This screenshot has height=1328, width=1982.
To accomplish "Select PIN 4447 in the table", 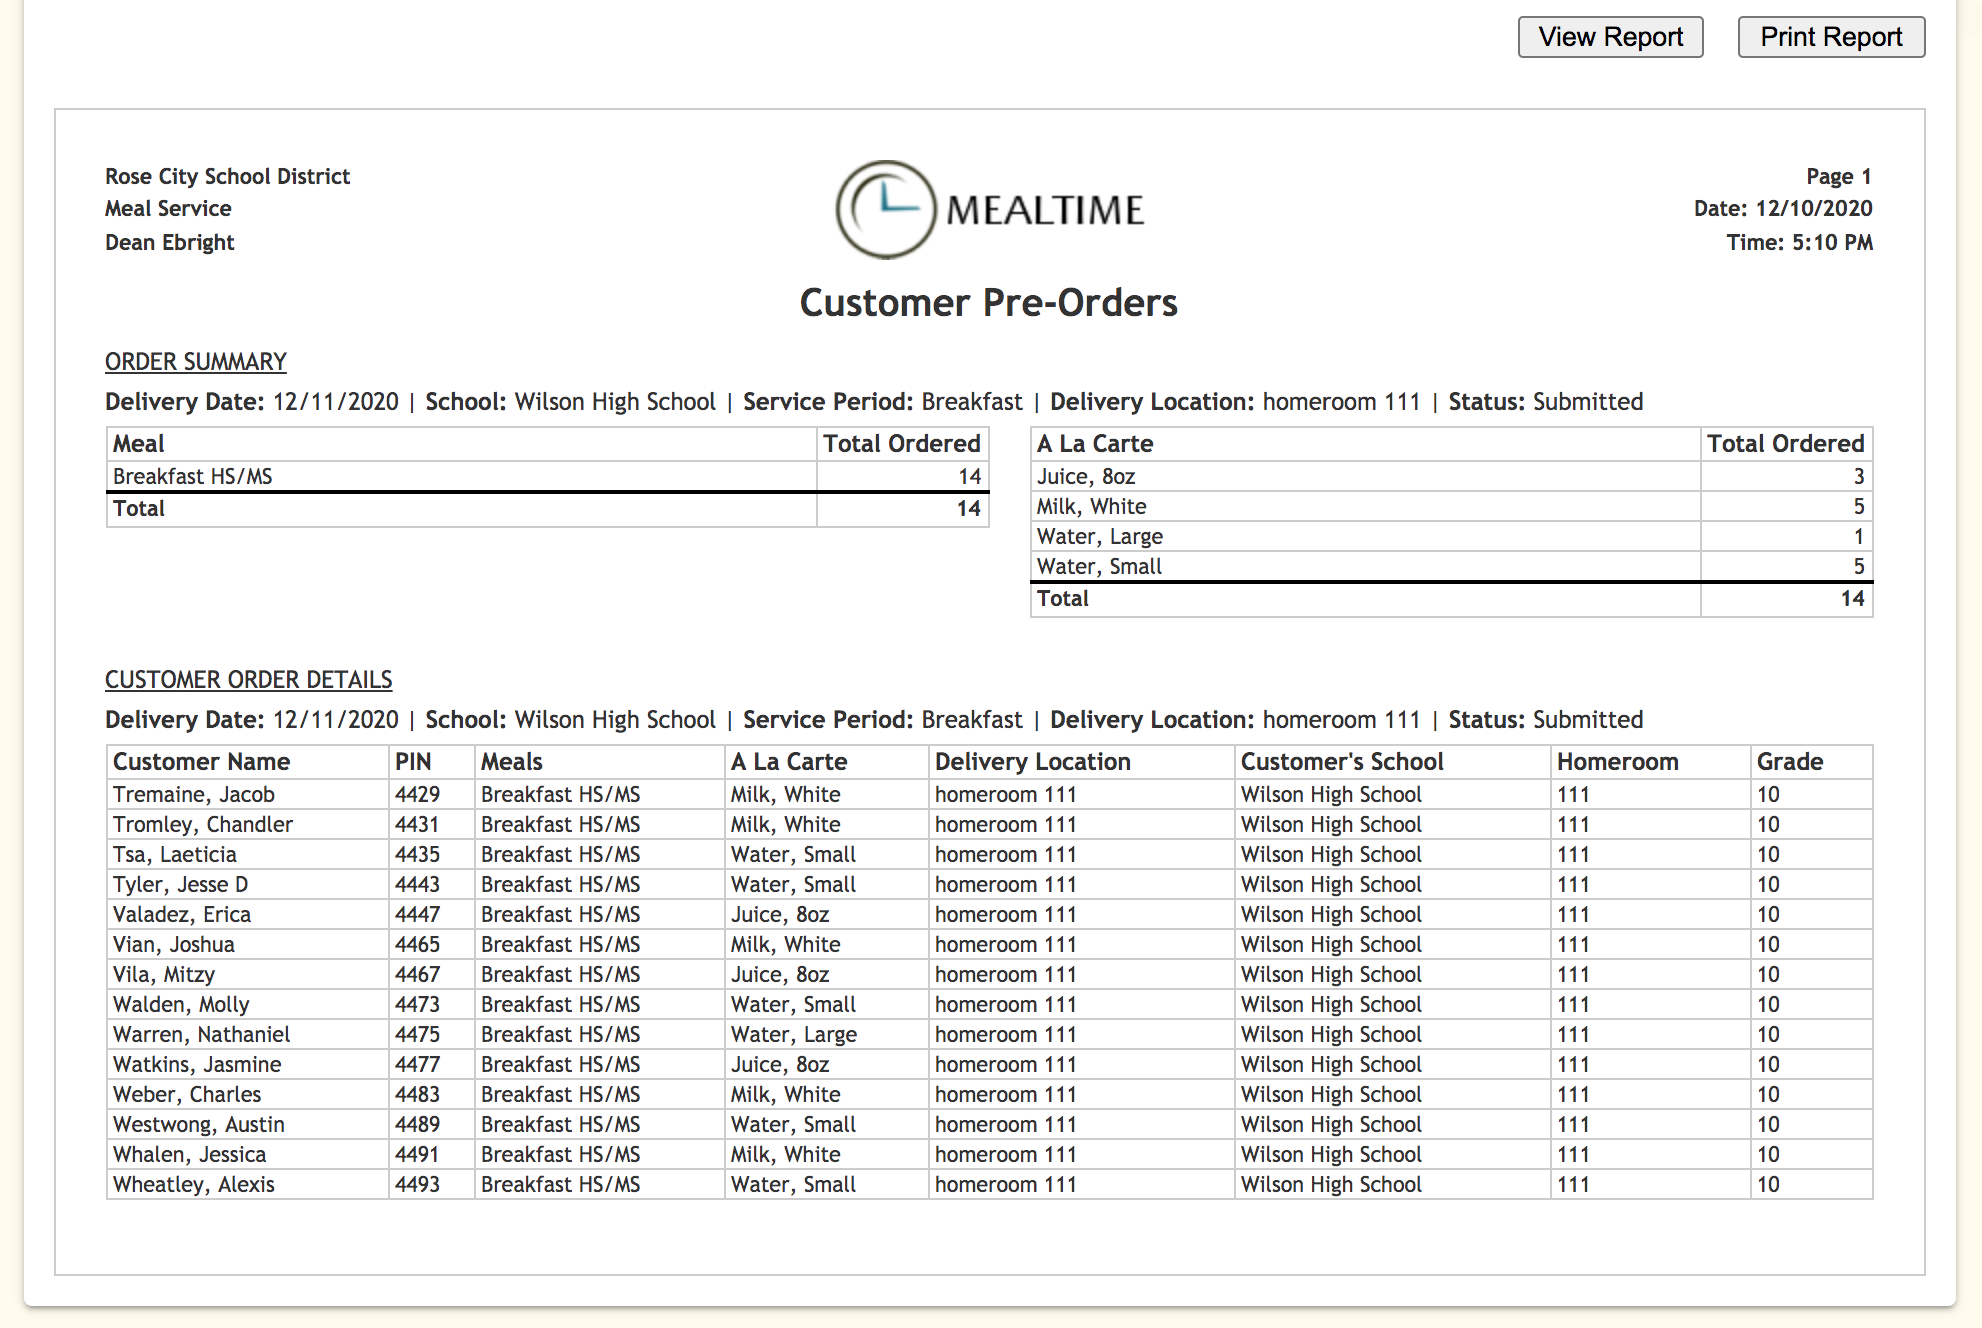I will (417, 915).
